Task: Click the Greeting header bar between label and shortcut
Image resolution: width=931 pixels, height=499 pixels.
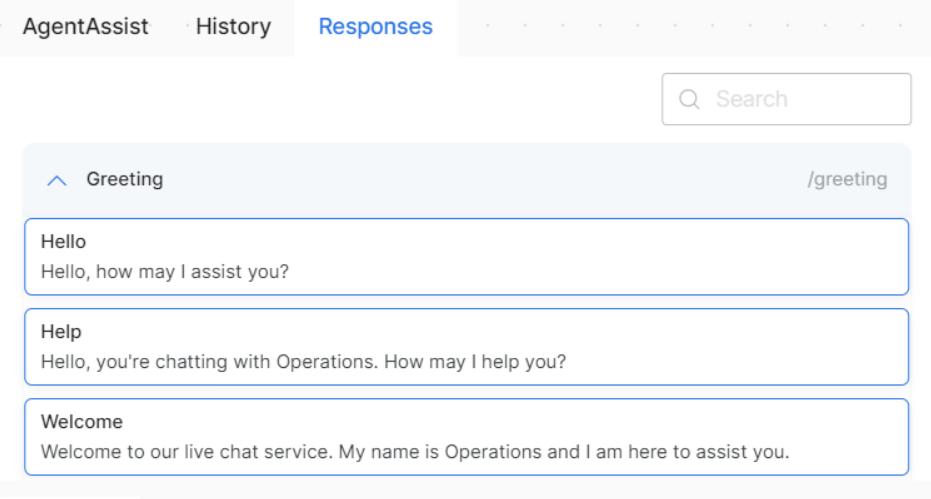Action: point(480,180)
